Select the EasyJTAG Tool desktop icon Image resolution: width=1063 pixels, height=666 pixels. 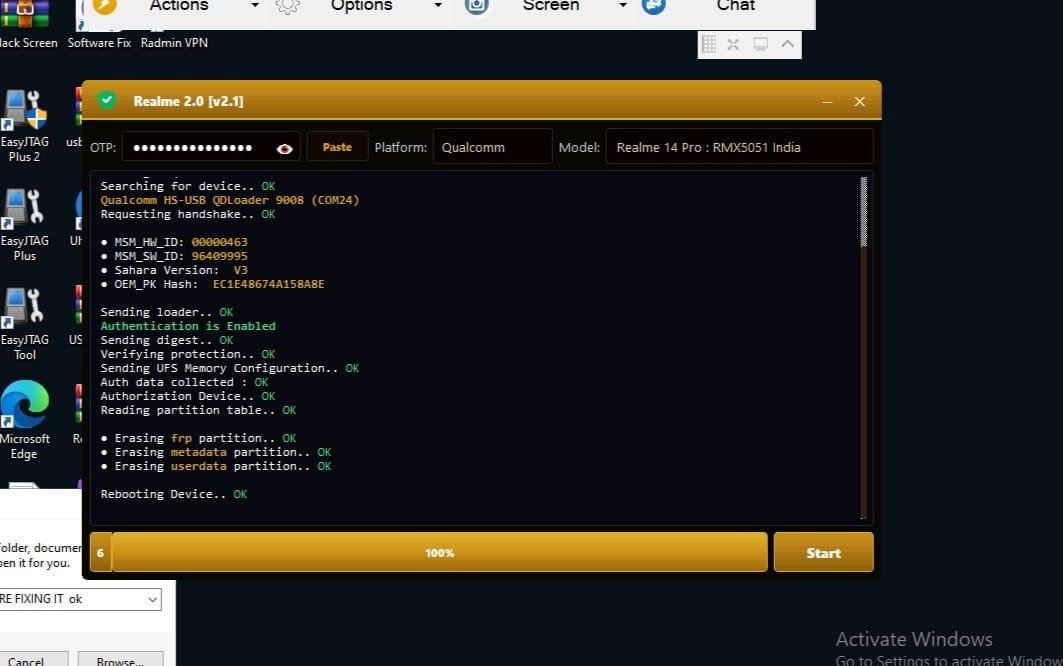24,325
